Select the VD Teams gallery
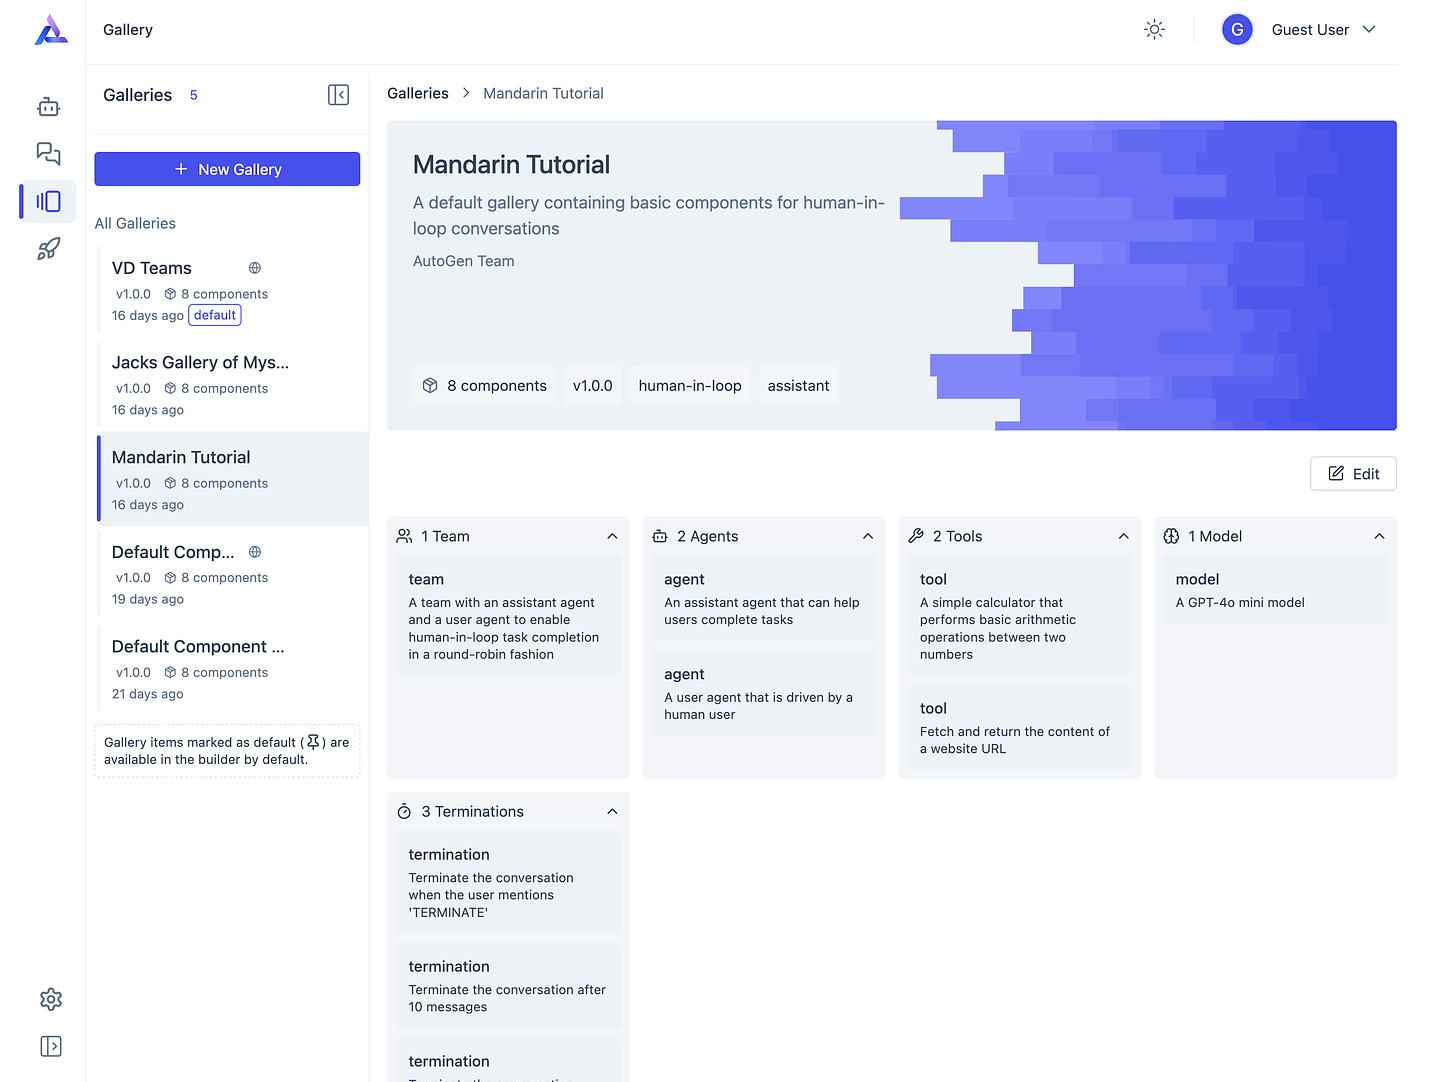The image size is (1456, 1082). click(x=232, y=291)
